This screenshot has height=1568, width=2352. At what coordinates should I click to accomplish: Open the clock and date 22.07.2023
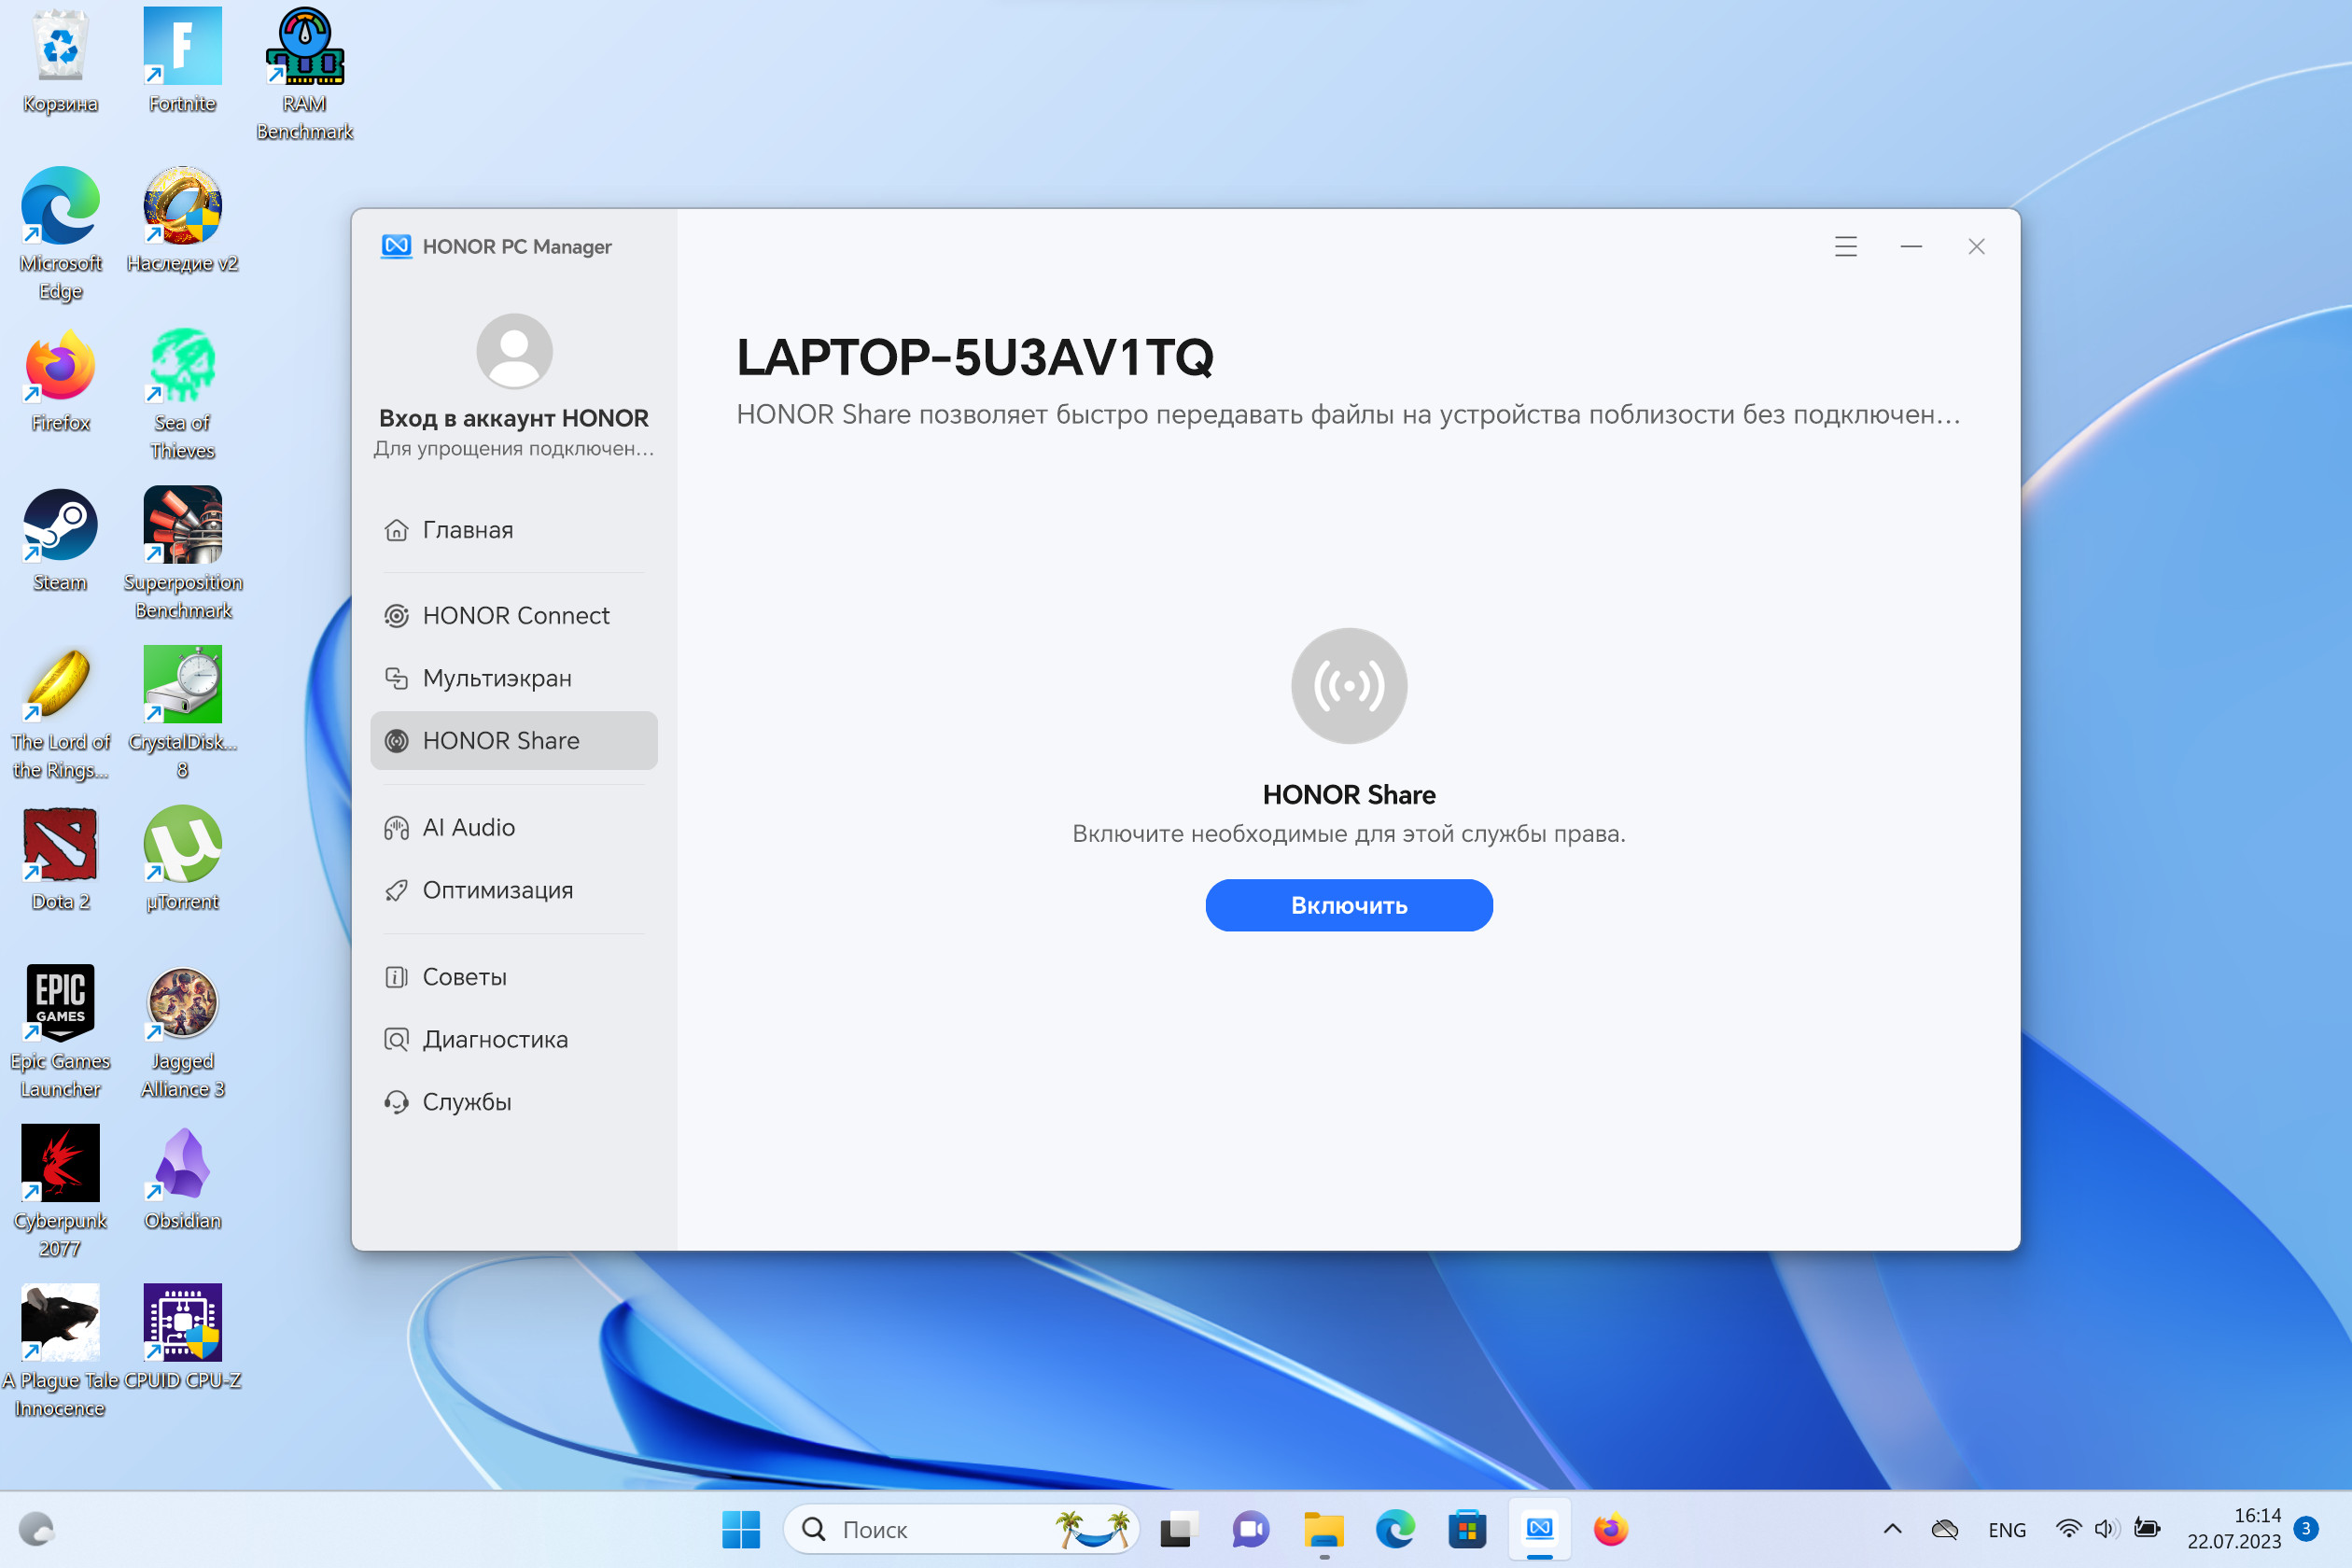coord(2234,1529)
